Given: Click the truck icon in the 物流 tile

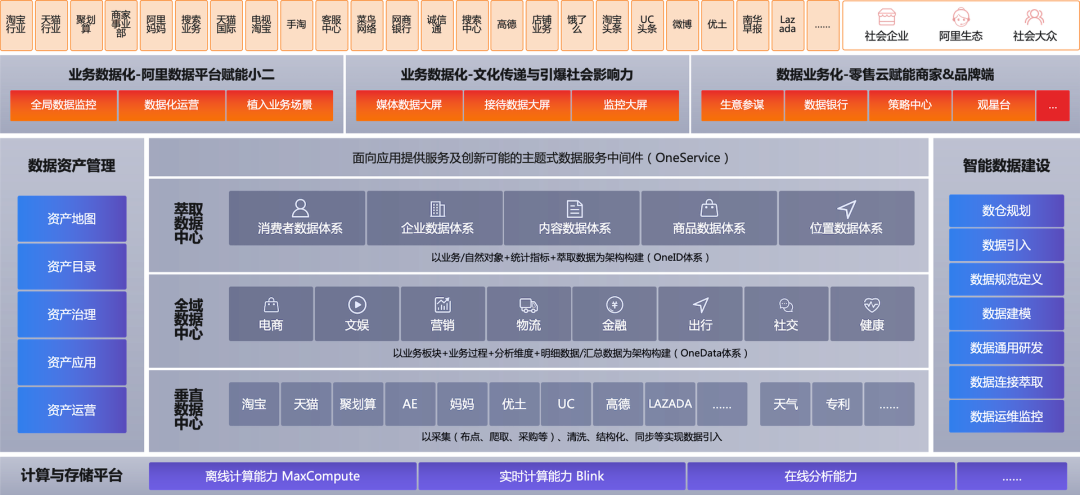Looking at the screenshot, I should [528, 304].
